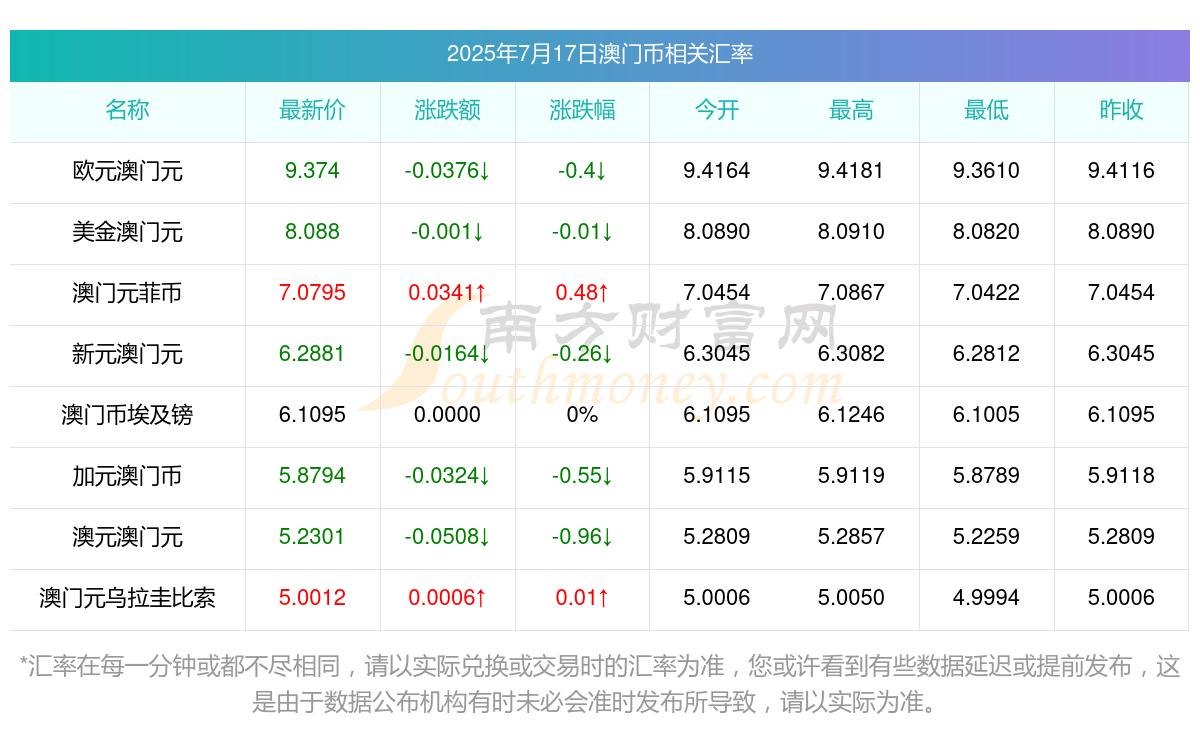Click percent change 0% for 埃及镑
The image size is (1200, 733).
pos(583,415)
